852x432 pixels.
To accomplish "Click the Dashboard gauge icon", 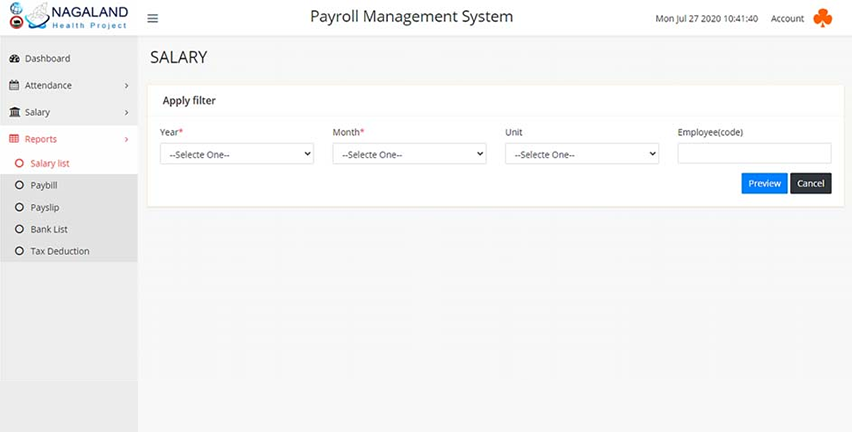I will [x=15, y=59].
